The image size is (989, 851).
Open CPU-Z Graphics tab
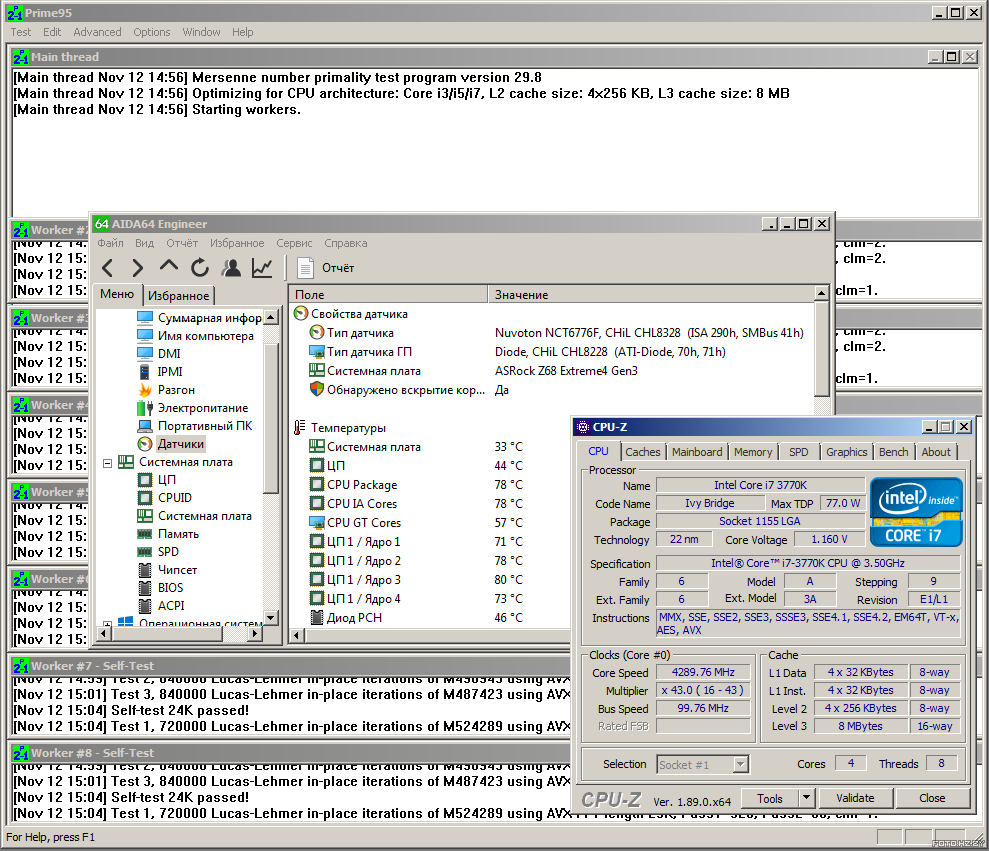pos(846,452)
